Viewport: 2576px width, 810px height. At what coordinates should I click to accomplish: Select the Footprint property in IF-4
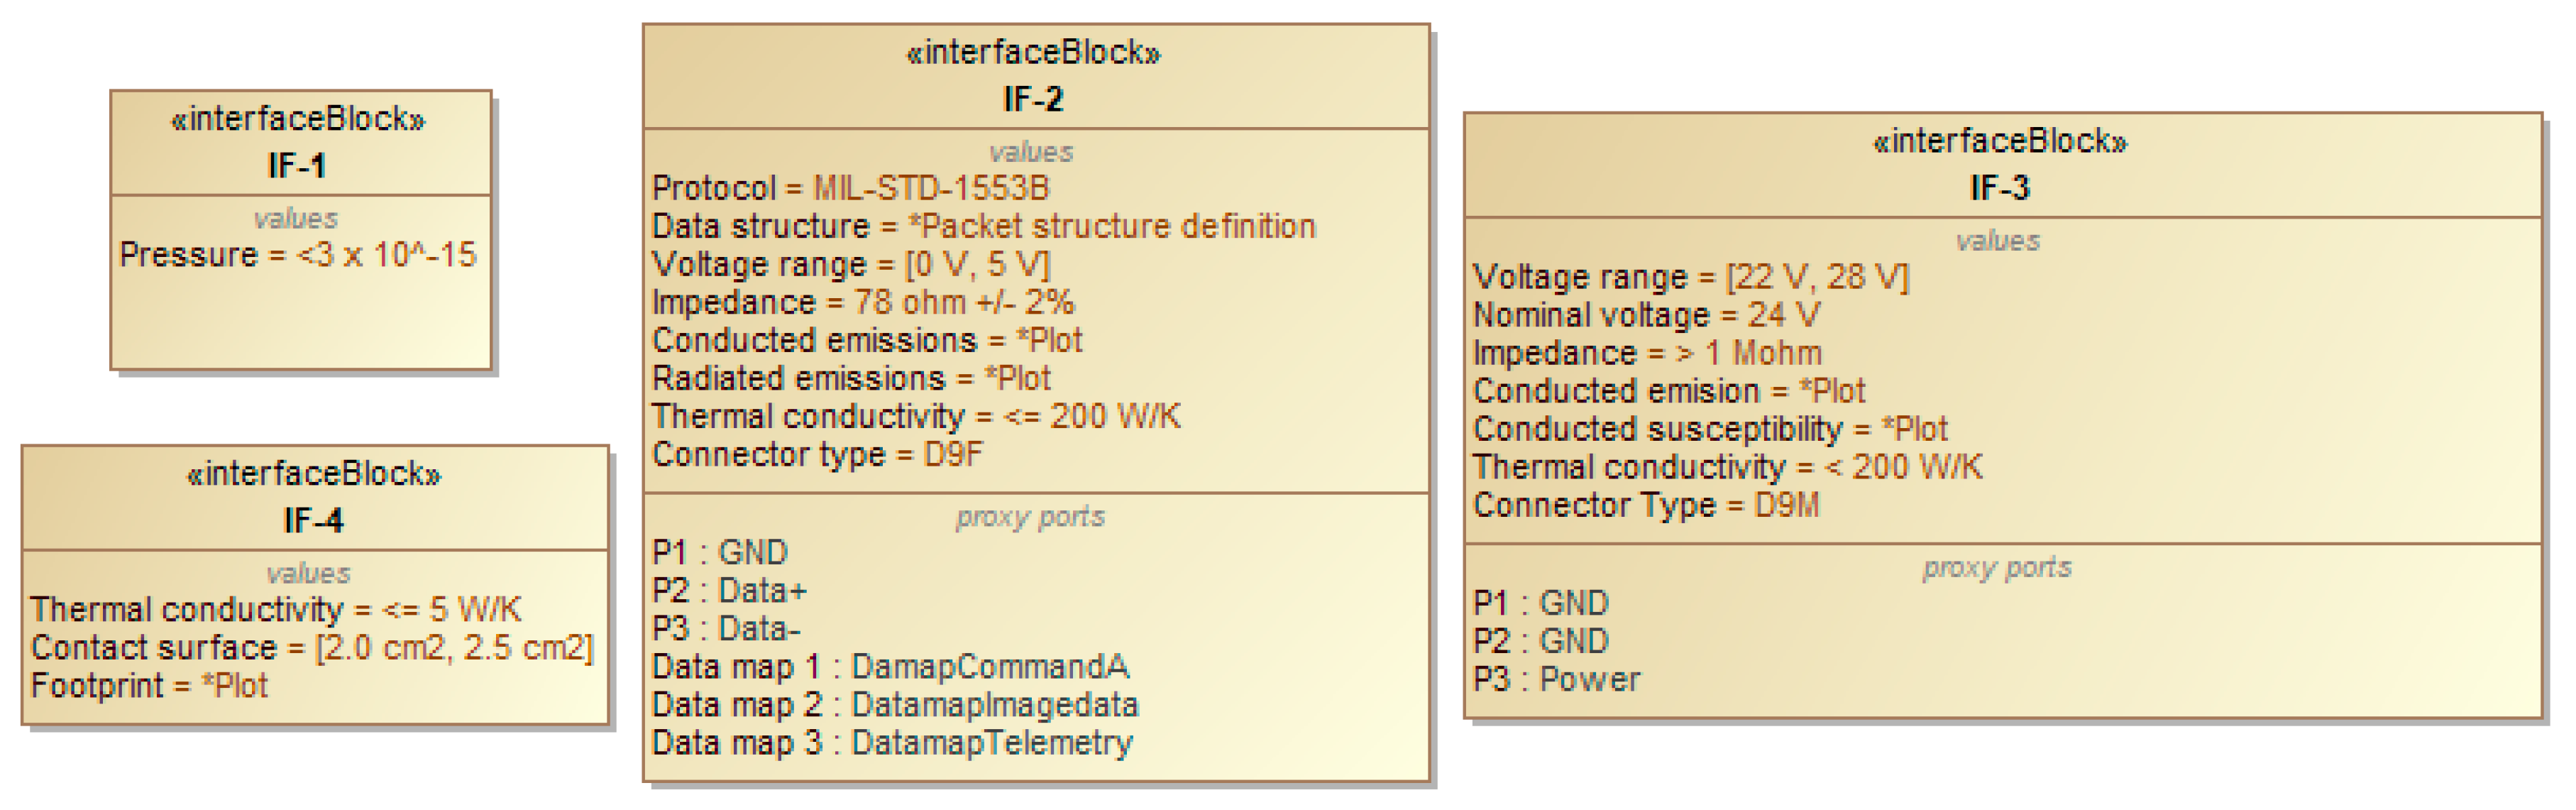click(149, 685)
